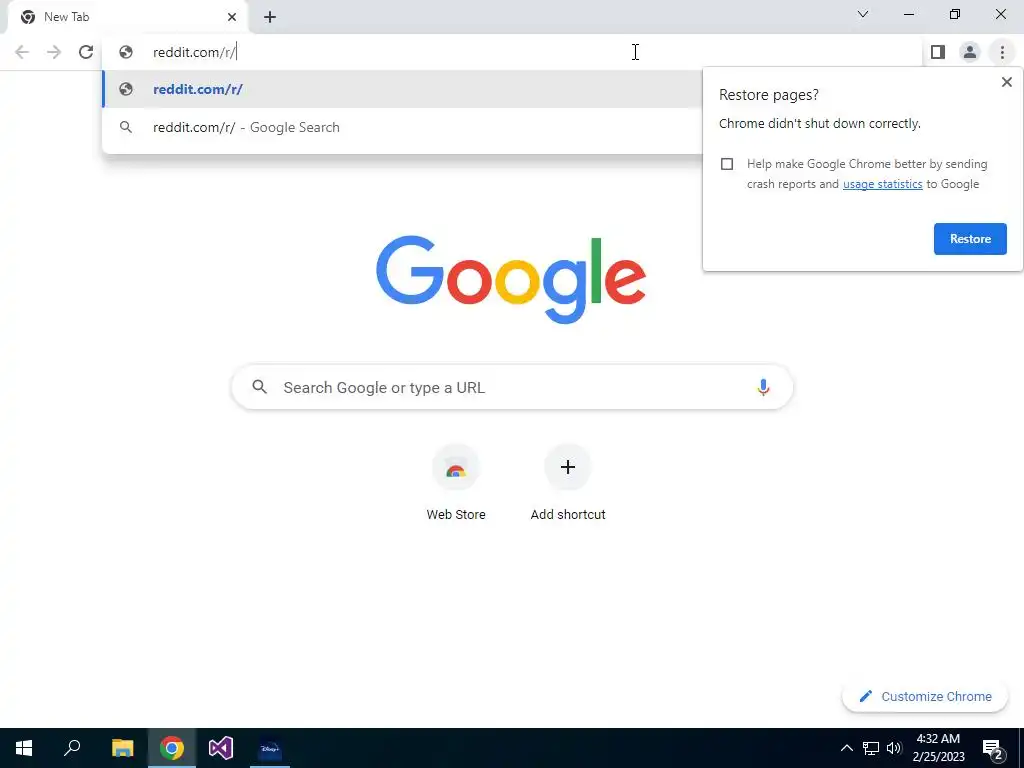The width and height of the screenshot is (1024, 768).
Task: Focus the Search Google or type a URL box
Action: [512, 387]
